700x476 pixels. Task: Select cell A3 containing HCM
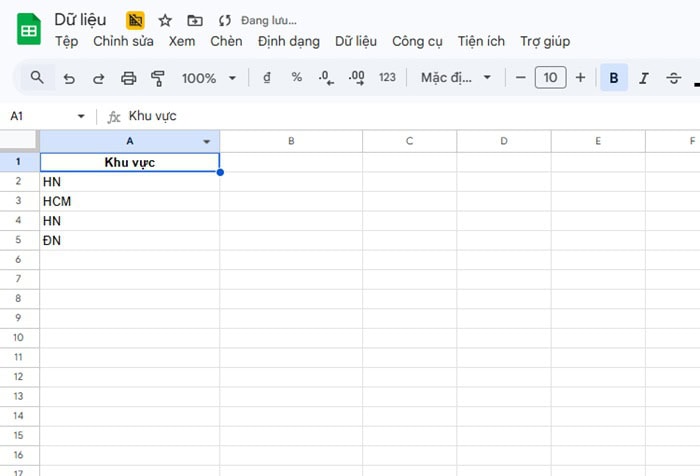click(130, 201)
